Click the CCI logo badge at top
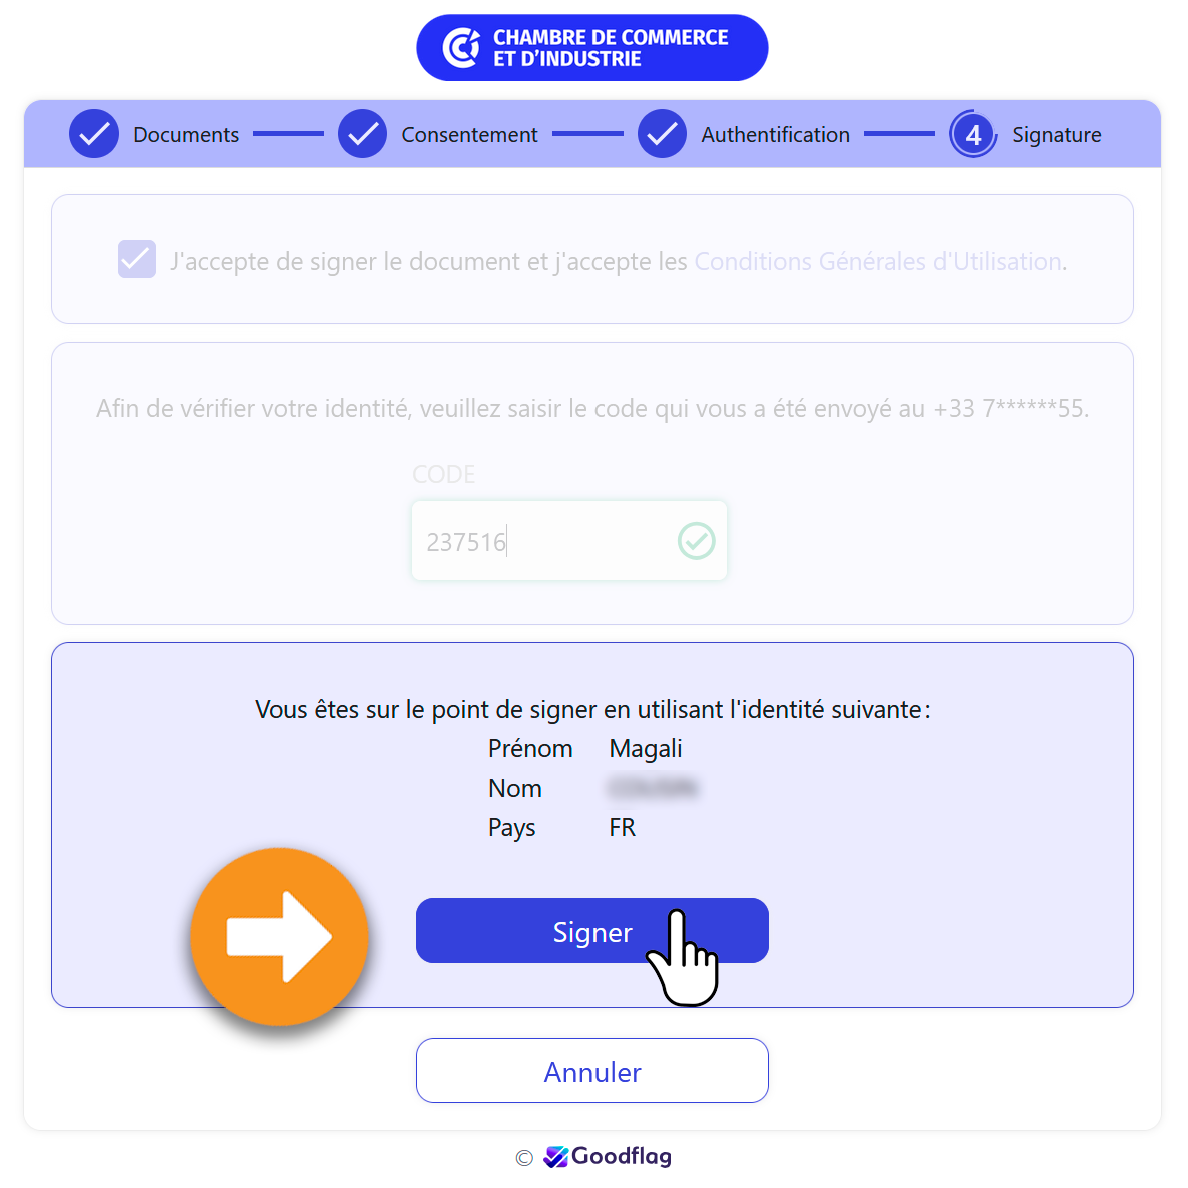The width and height of the screenshot is (1188, 1188). 592,48
